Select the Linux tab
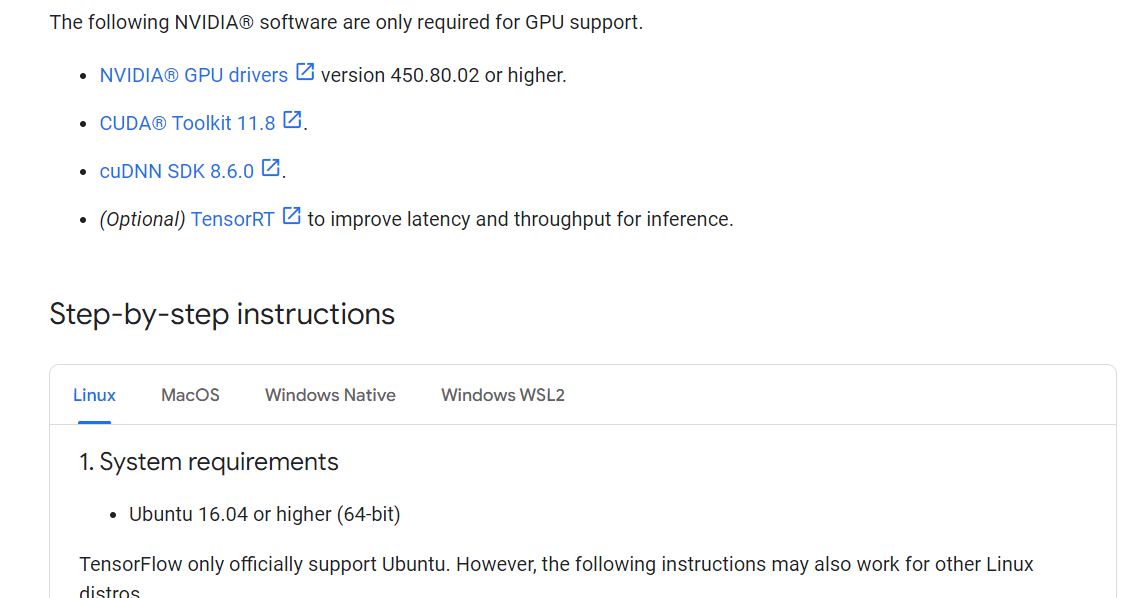The height and width of the screenshot is (598, 1125). [94, 395]
